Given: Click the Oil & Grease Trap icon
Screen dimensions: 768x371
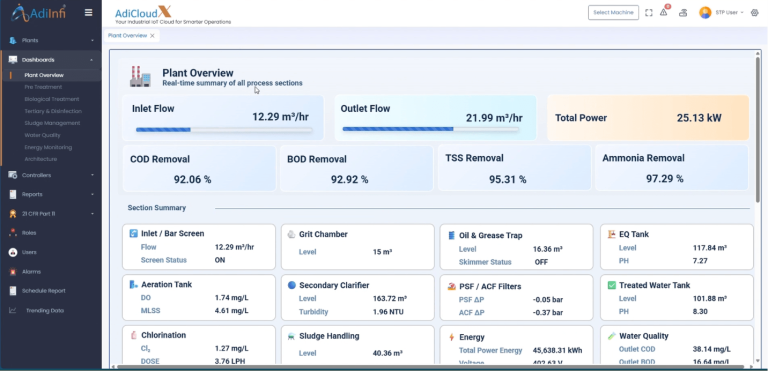Looking at the screenshot, I should [x=452, y=236].
